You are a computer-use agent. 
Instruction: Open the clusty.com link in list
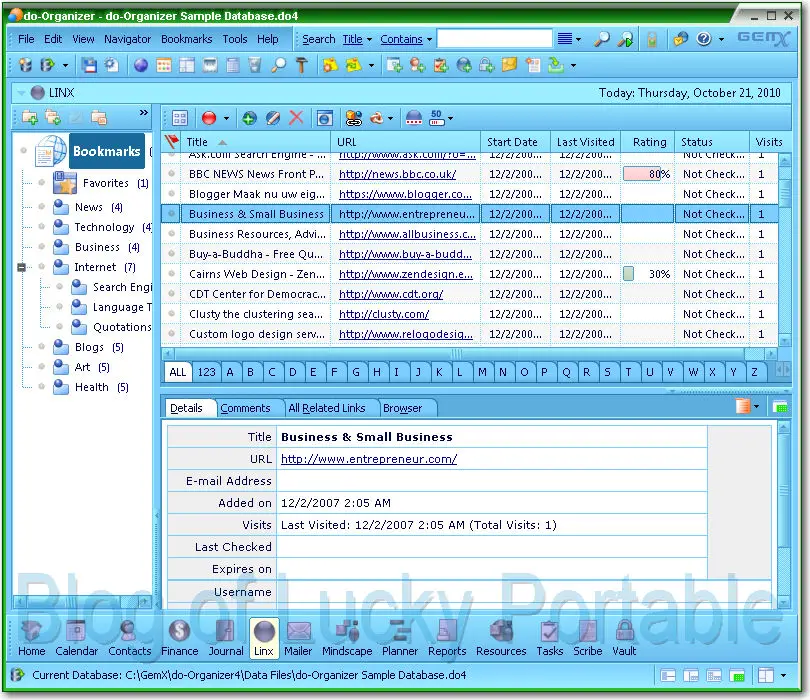click(x=384, y=315)
